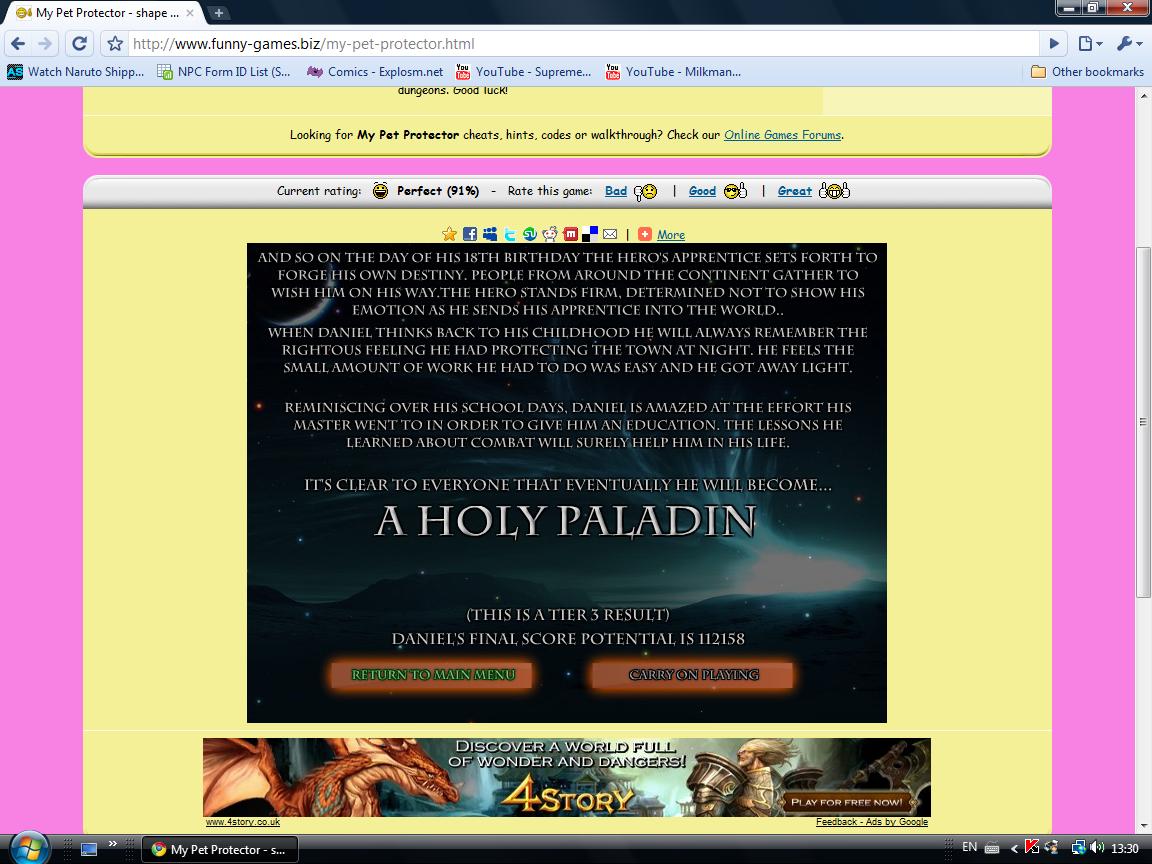
Task: Expand hidden system tray icons
Action: [1014, 848]
